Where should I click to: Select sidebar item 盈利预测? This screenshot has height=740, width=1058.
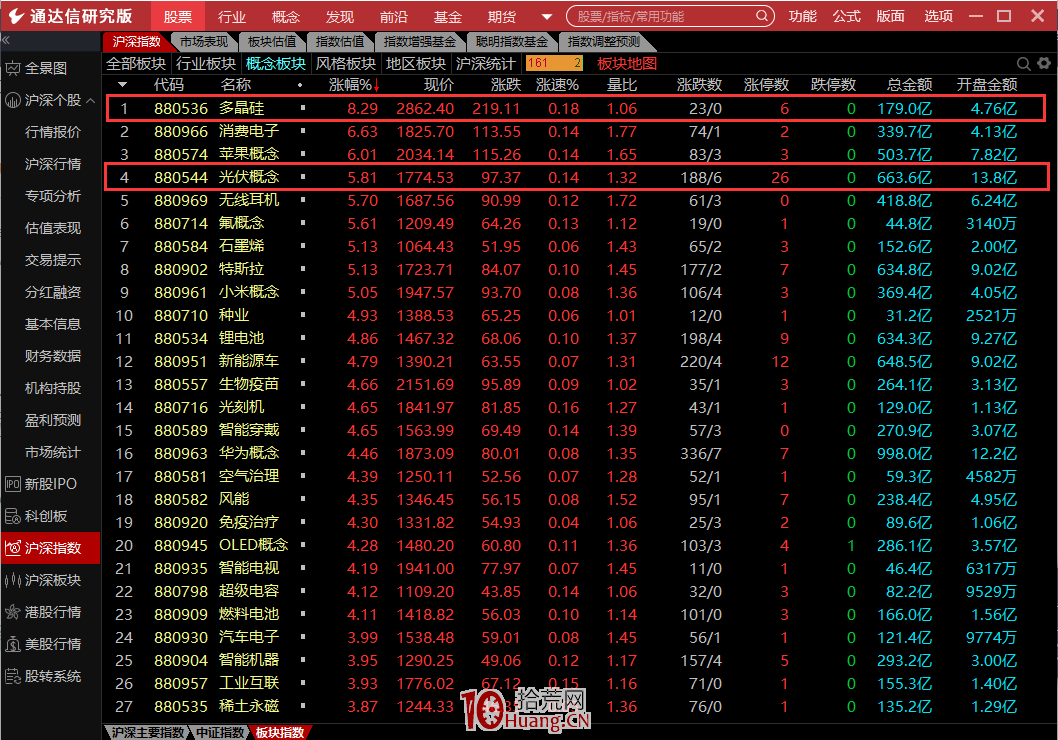coord(53,420)
